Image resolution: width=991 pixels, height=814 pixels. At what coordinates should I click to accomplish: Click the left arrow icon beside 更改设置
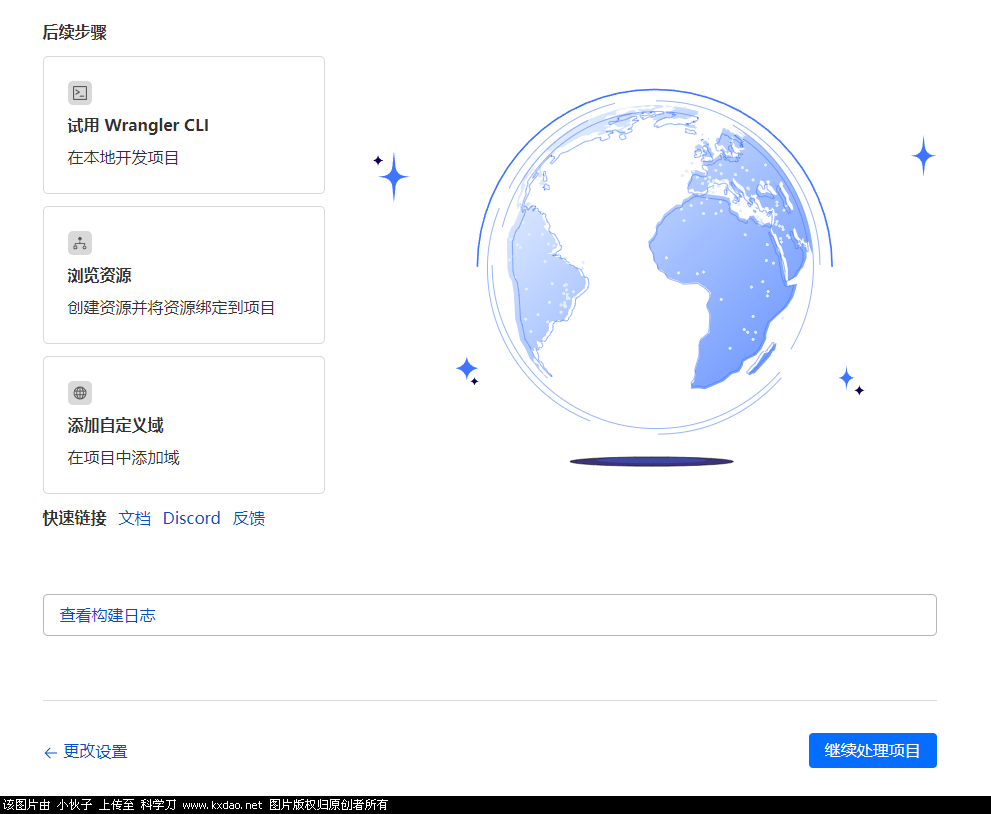[x=51, y=752]
